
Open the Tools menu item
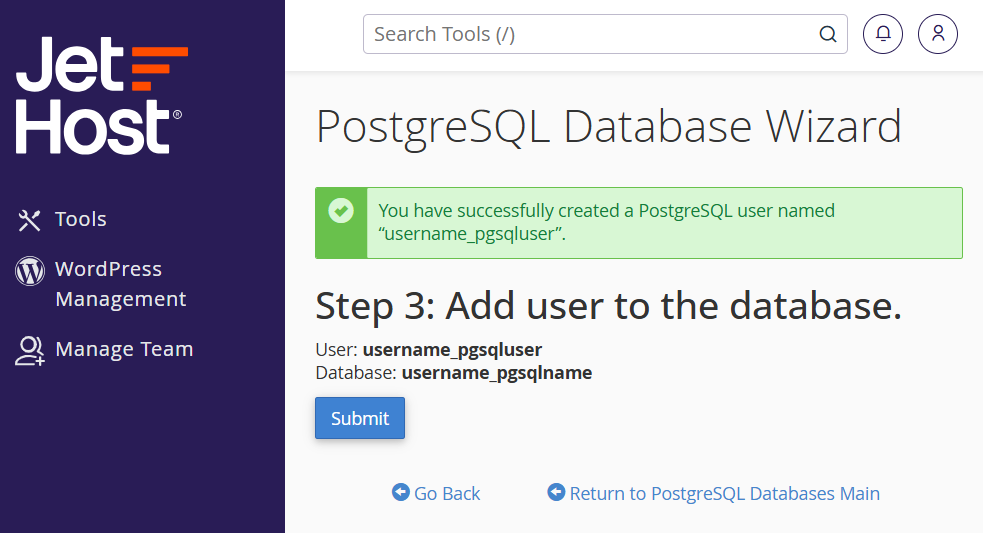[80, 219]
